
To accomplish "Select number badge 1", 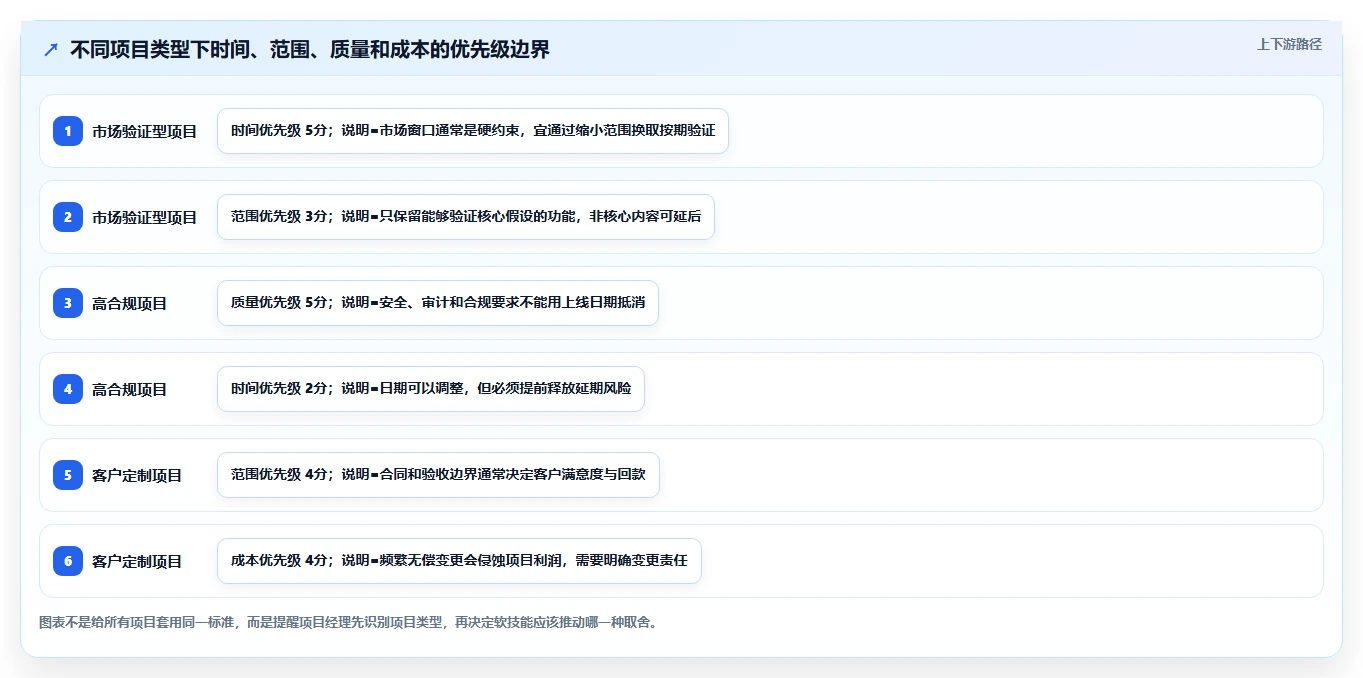I will click(68, 131).
